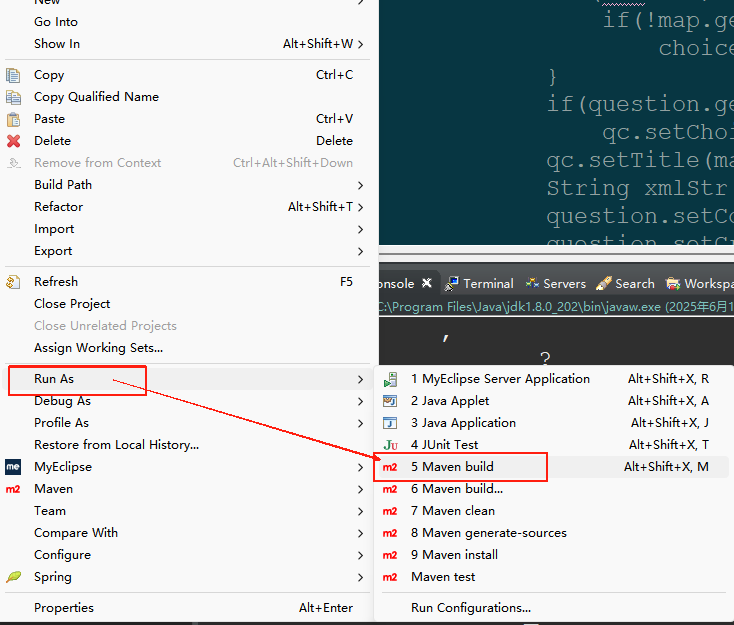Image resolution: width=734 pixels, height=625 pixels.
Task: Open Properties from context menu
Action: click(x=64, y=608)
